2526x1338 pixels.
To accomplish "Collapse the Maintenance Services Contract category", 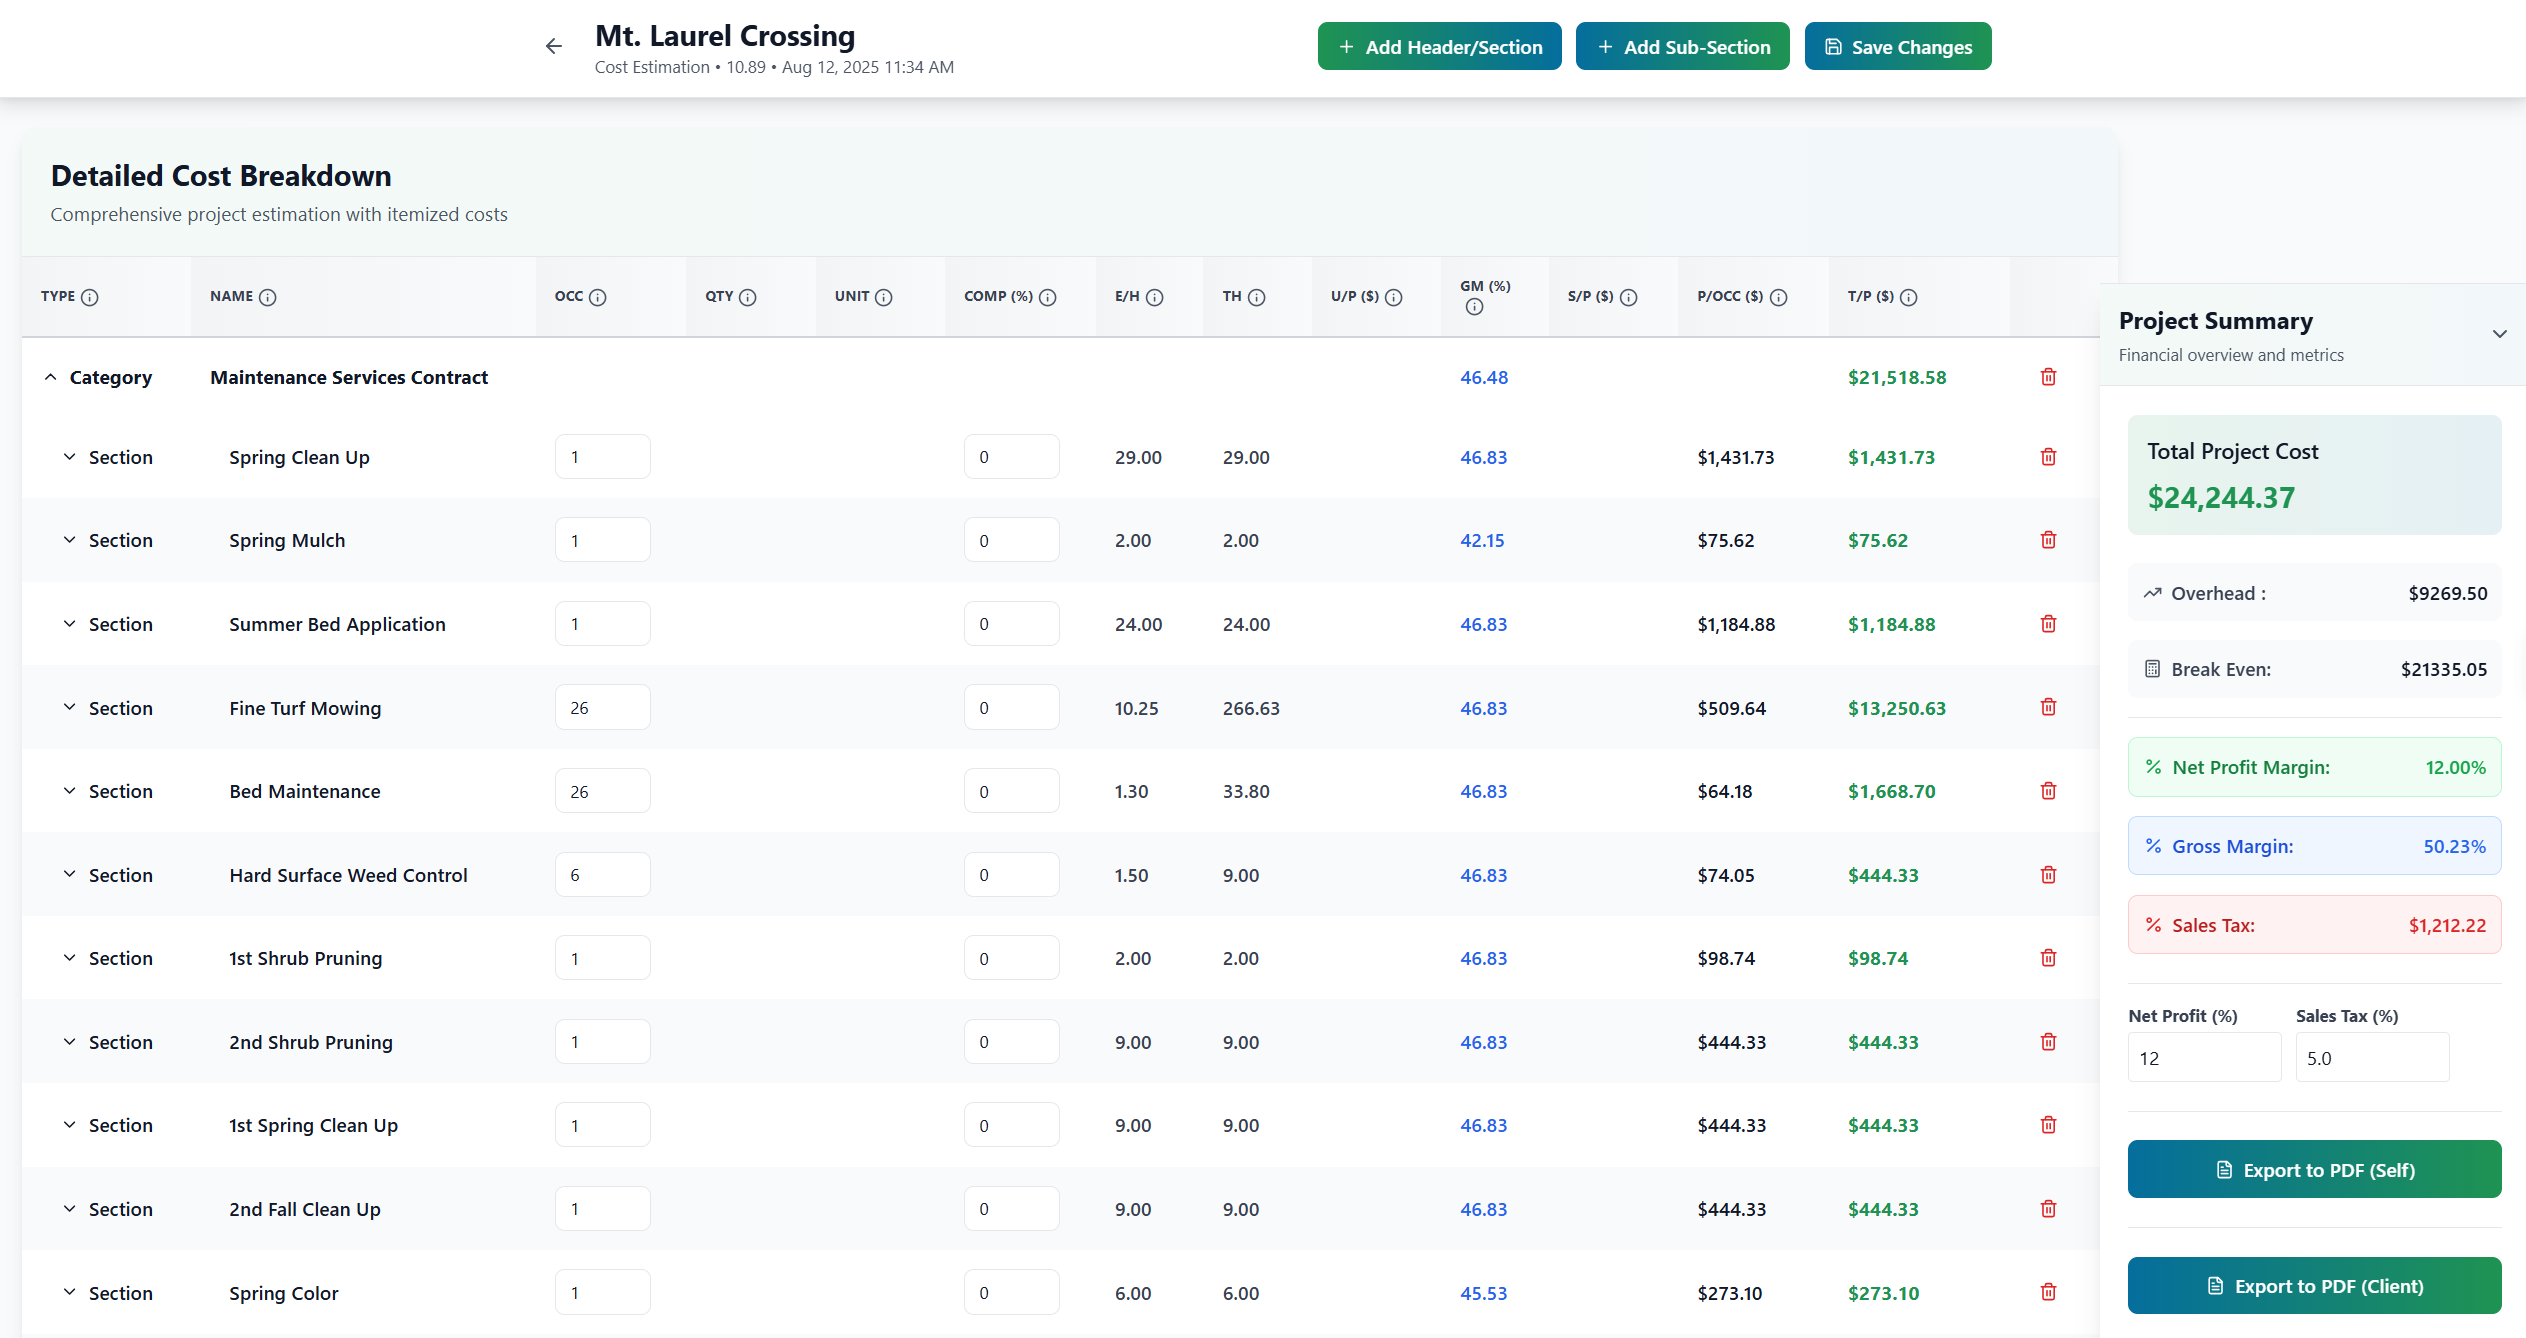I will [50, 377].
